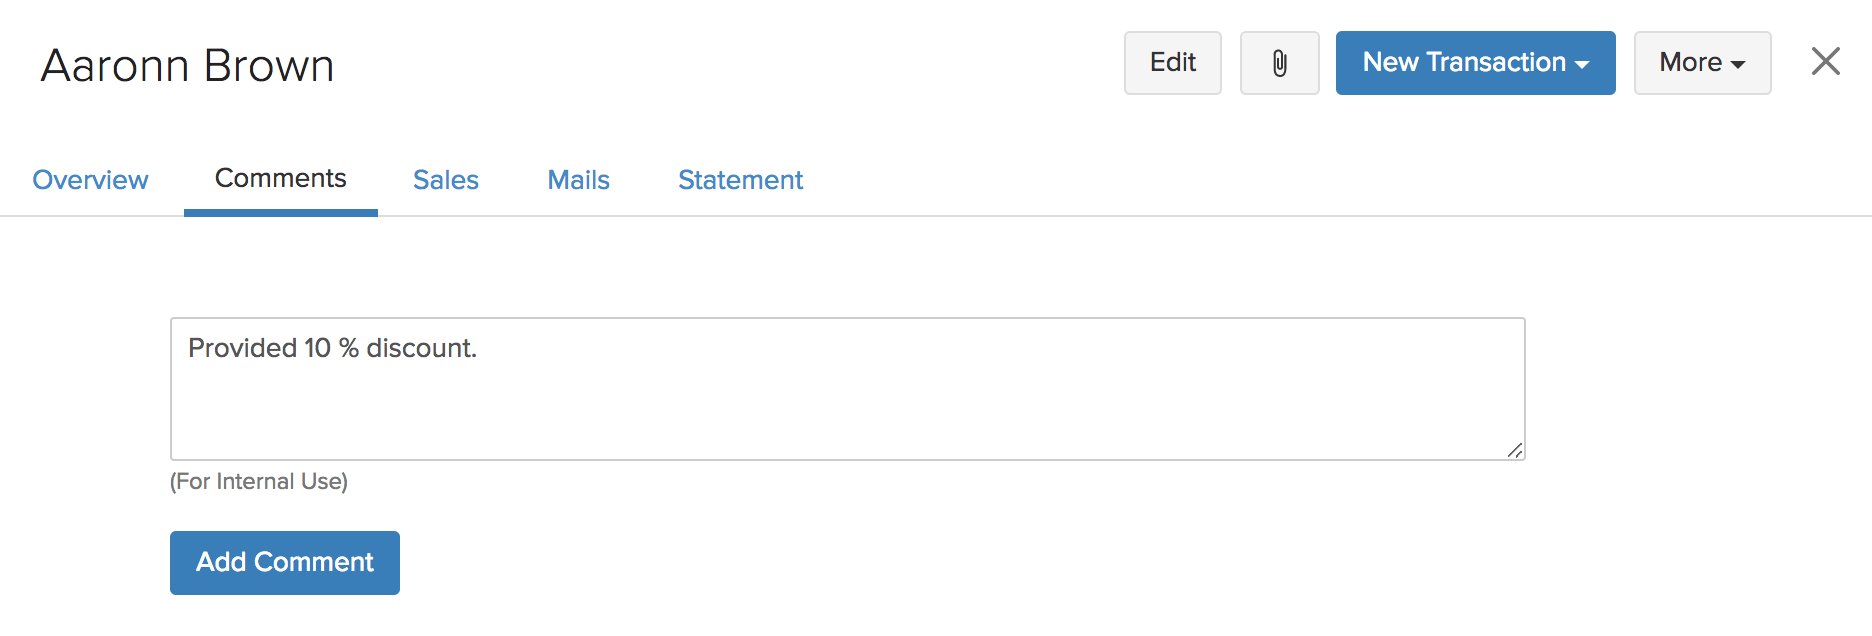Click the Edit button

point(1172,63)
